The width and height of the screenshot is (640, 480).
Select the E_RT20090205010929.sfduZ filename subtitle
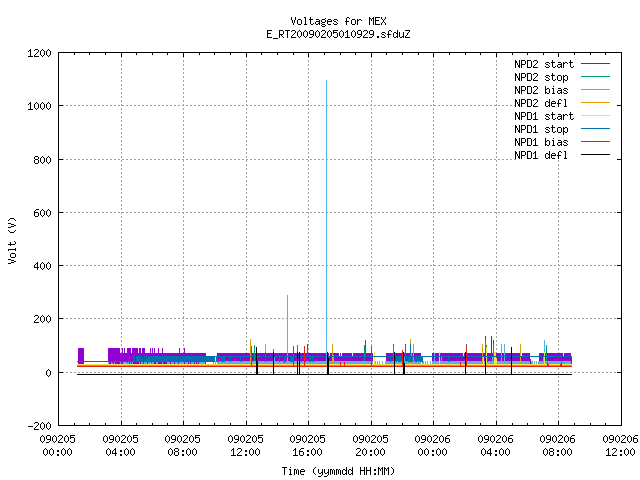[338, 34]
